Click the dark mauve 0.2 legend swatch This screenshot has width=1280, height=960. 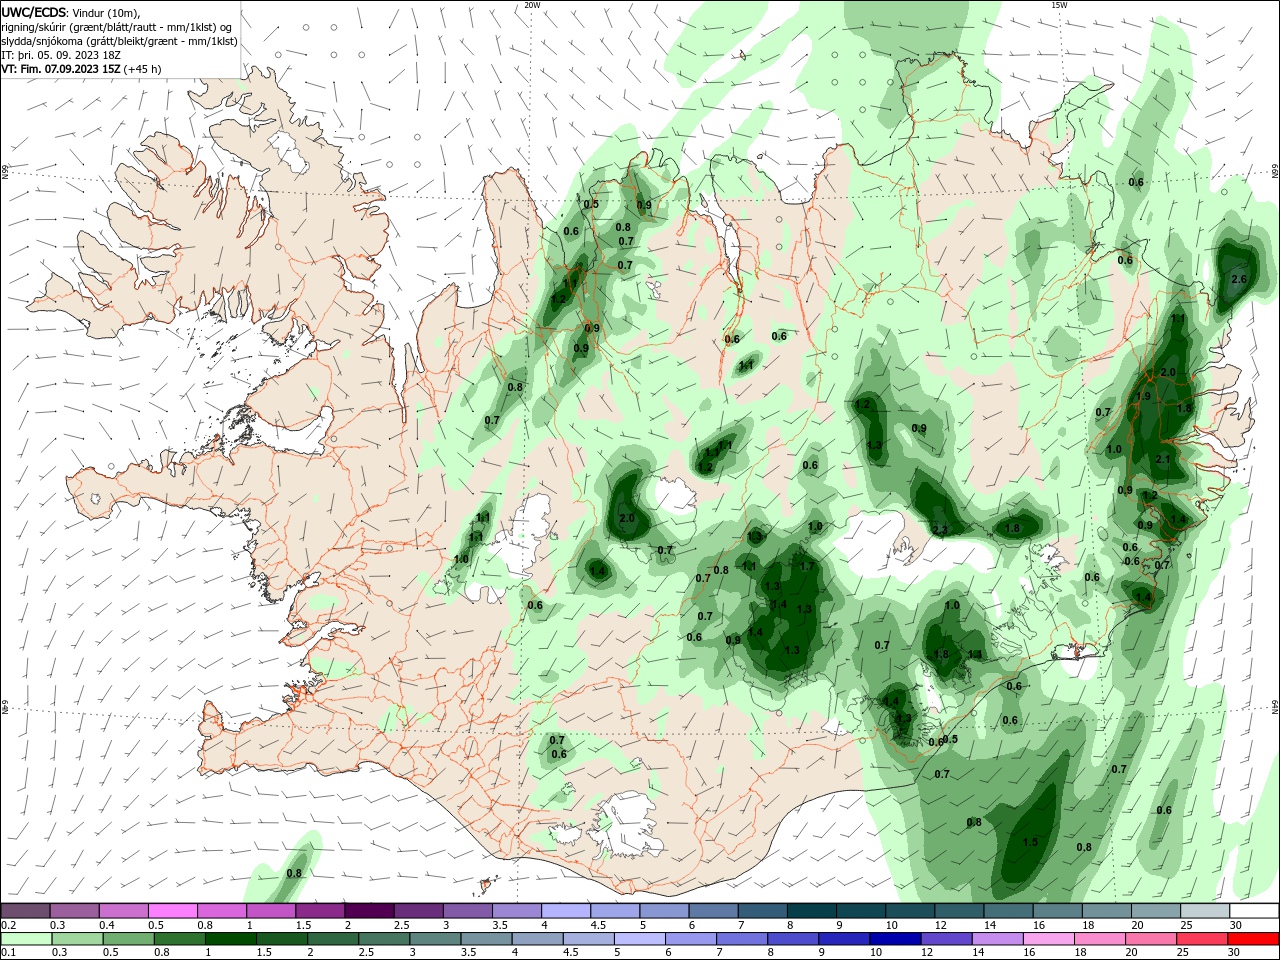[26, 910]
